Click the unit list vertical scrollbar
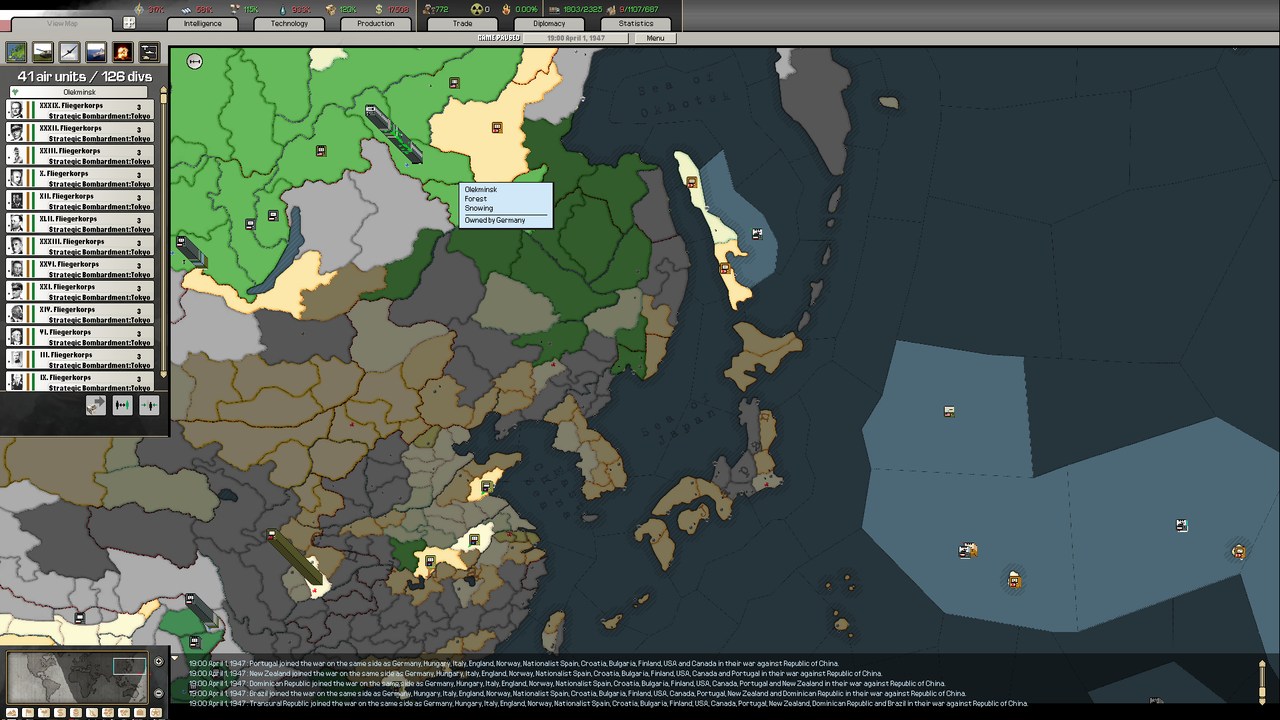 pyautogui.click(x=164, y=232)
